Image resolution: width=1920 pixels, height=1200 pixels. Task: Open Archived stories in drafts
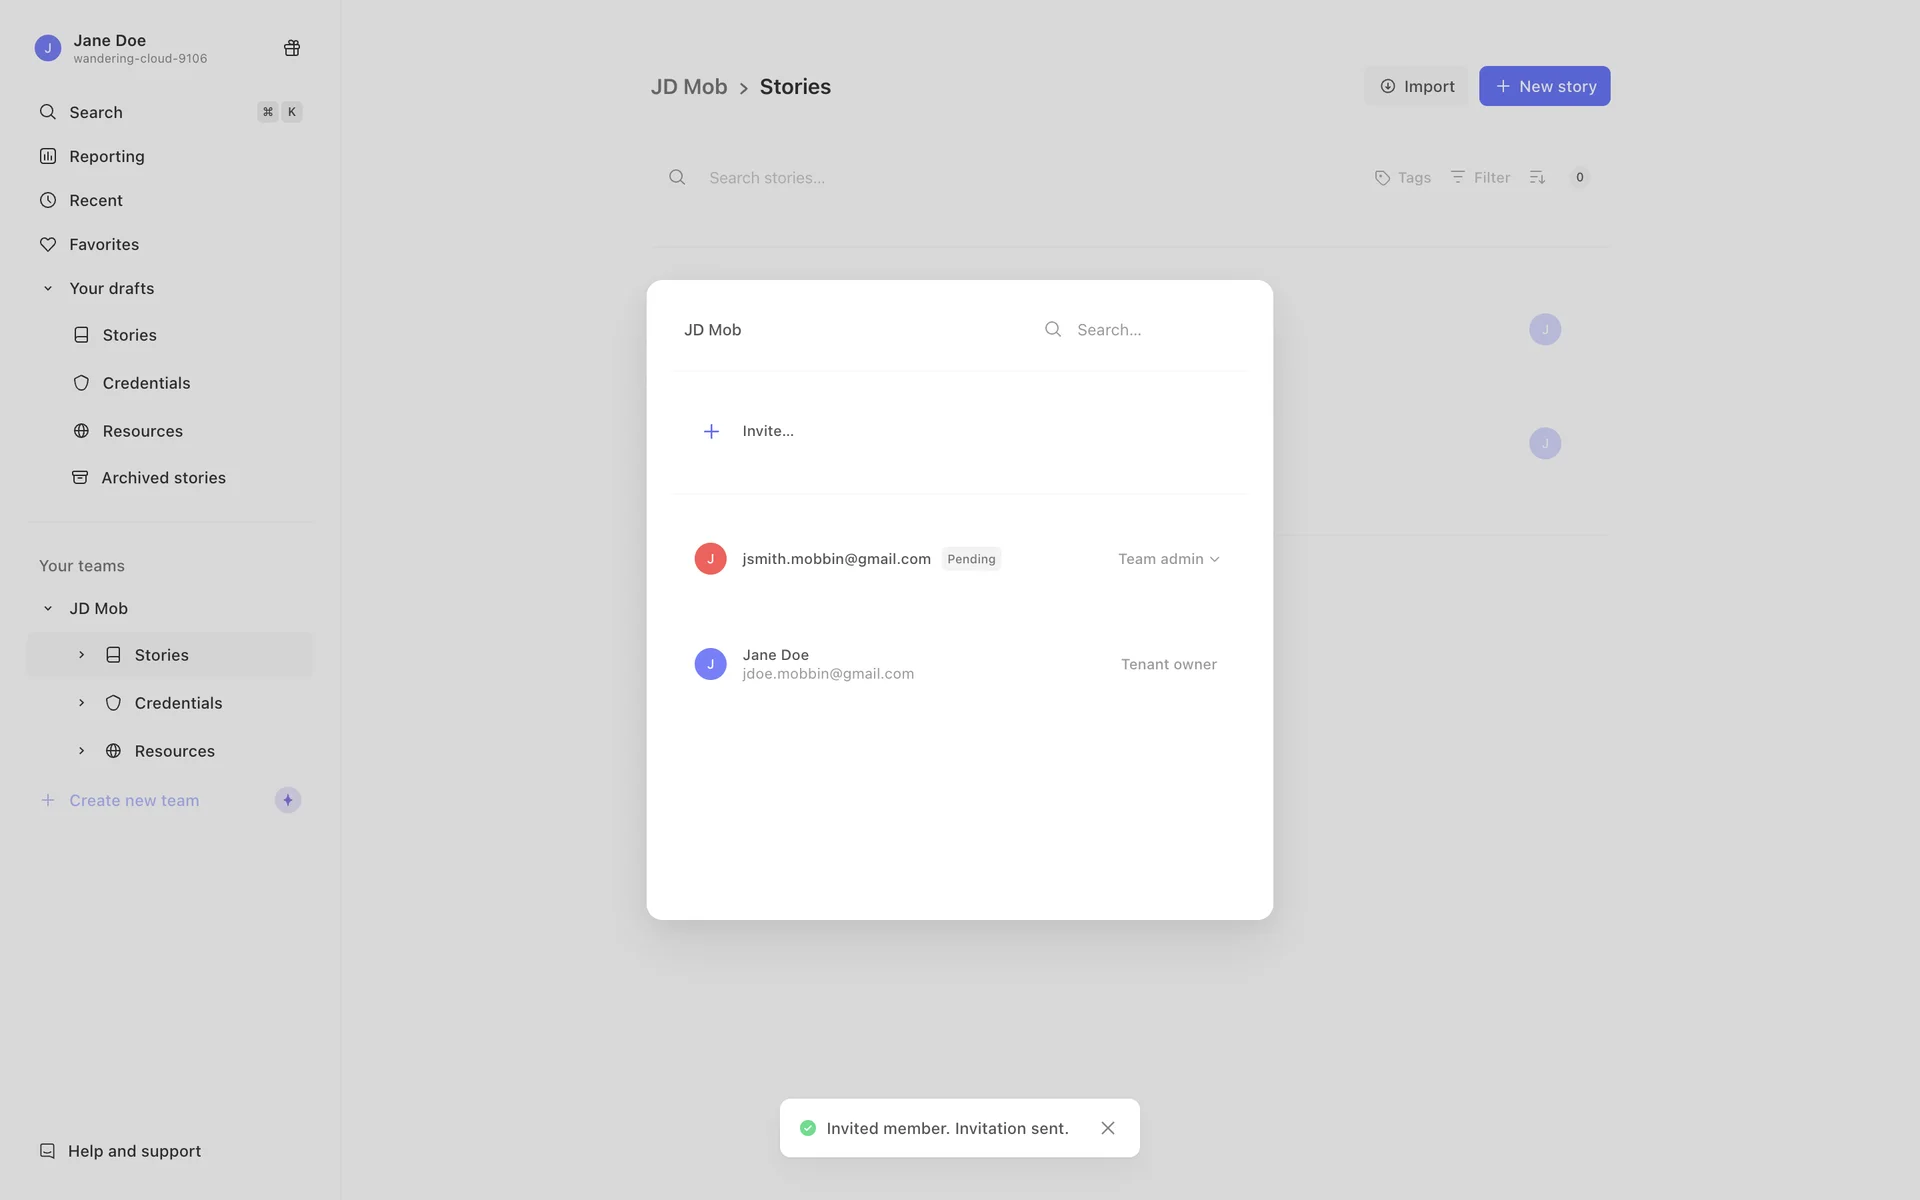[163, 478]
